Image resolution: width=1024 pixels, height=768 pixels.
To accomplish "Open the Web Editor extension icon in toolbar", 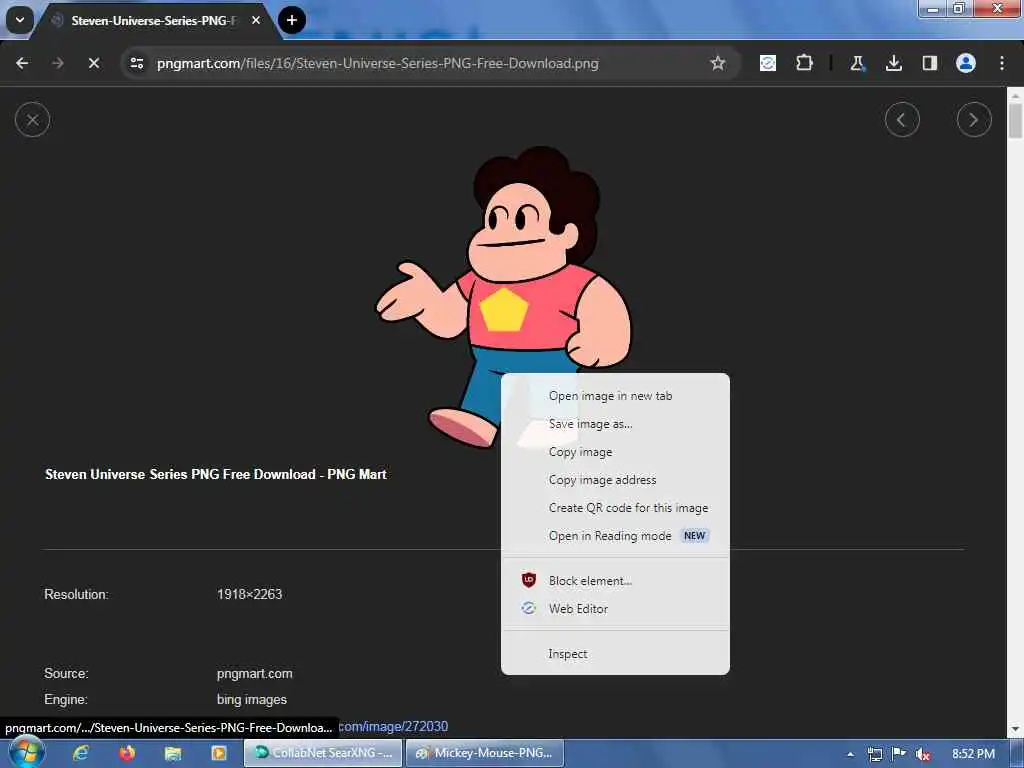I will click(768, 63).
